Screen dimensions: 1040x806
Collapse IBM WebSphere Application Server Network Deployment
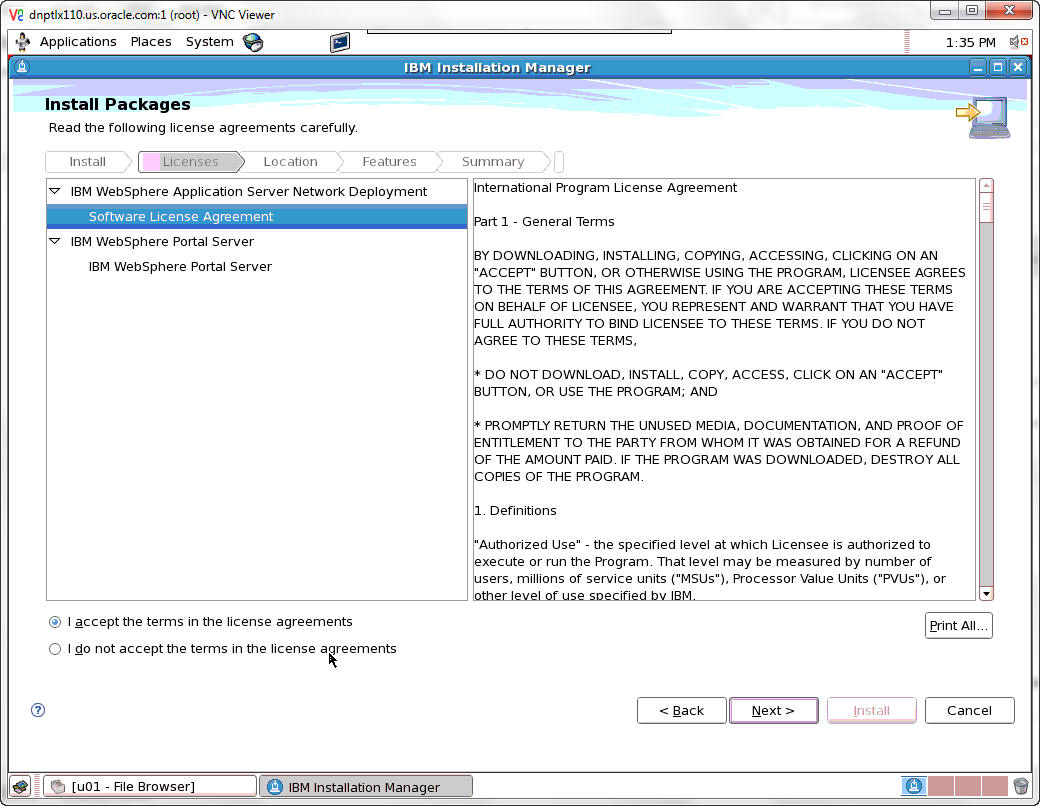click(55, 191)
